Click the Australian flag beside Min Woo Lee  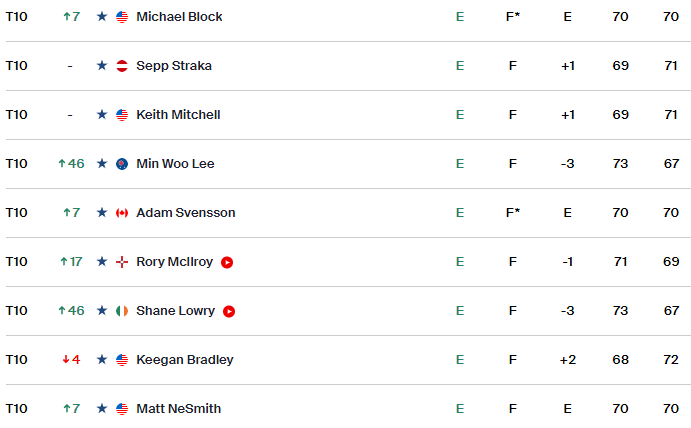(x=122, y=164)
